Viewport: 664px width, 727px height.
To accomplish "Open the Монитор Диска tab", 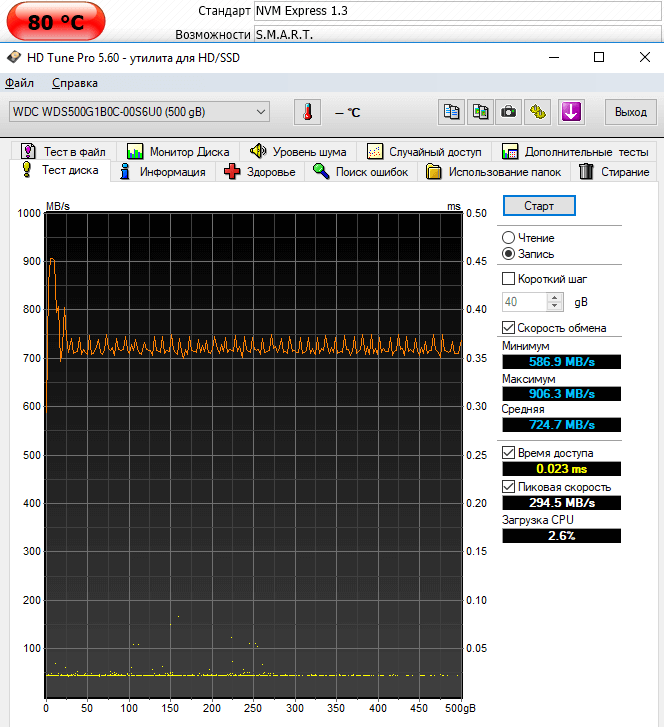I will 179,152.
